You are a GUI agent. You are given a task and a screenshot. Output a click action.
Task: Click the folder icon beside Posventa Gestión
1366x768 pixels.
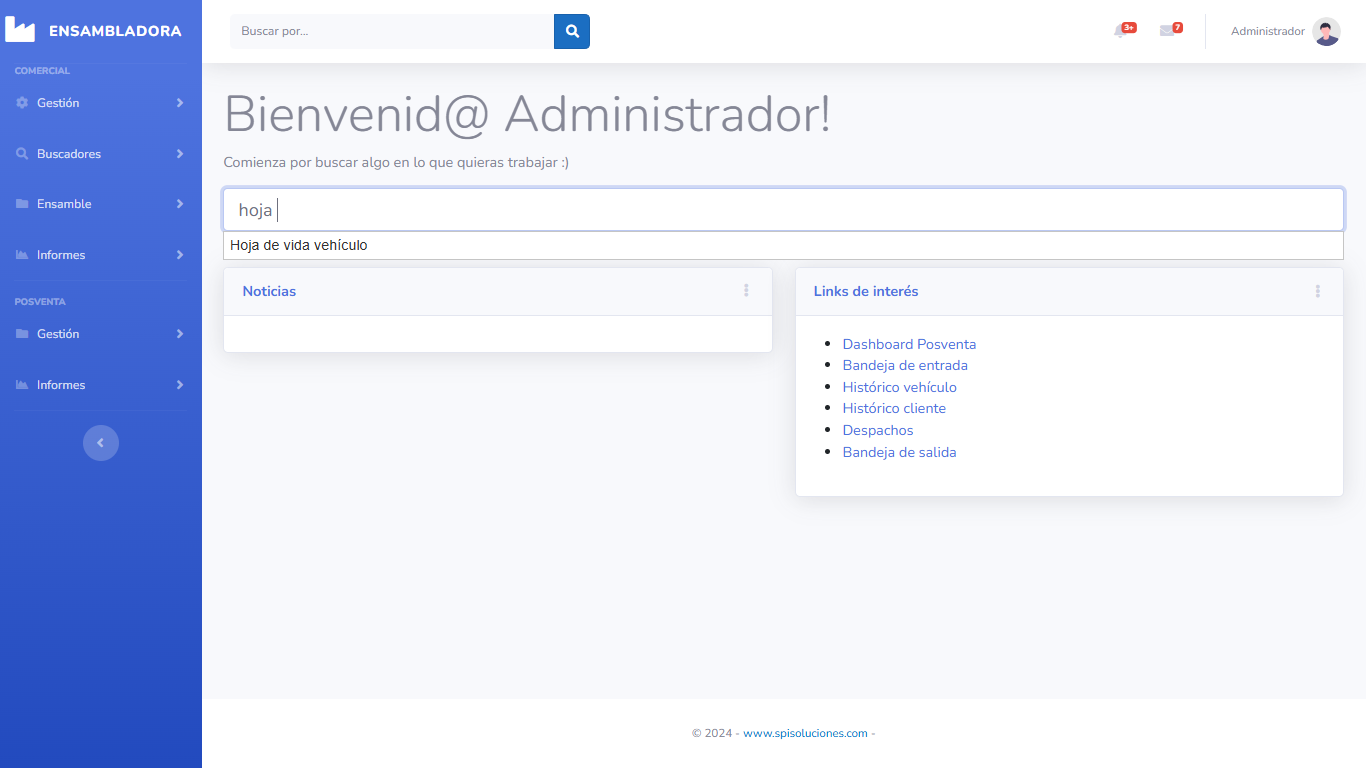(22, 334)
